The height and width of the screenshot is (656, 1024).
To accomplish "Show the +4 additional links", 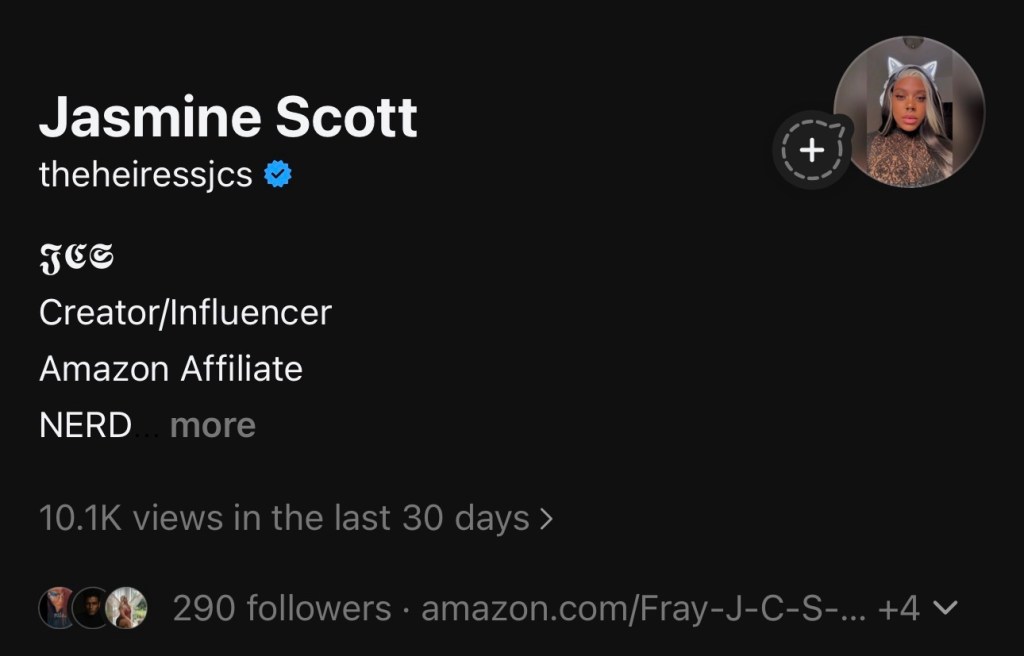I will 898,607.
